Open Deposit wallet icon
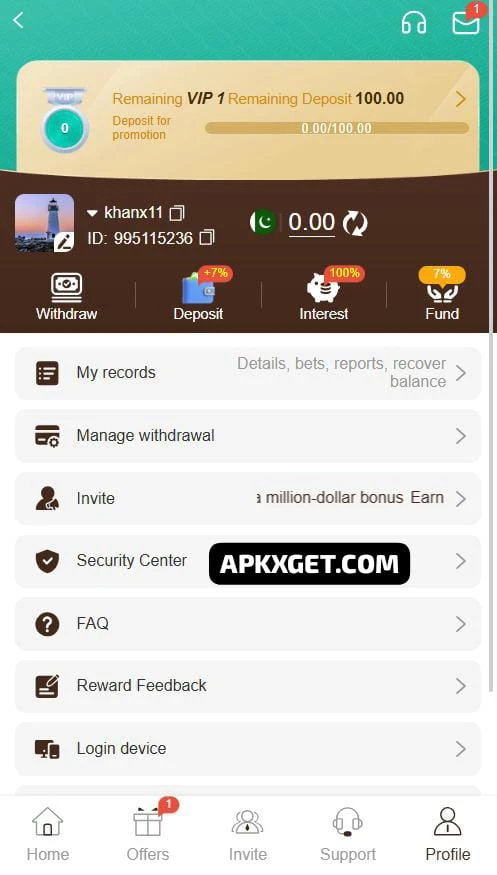Screen dimensions: 497x875 point(199,287)
